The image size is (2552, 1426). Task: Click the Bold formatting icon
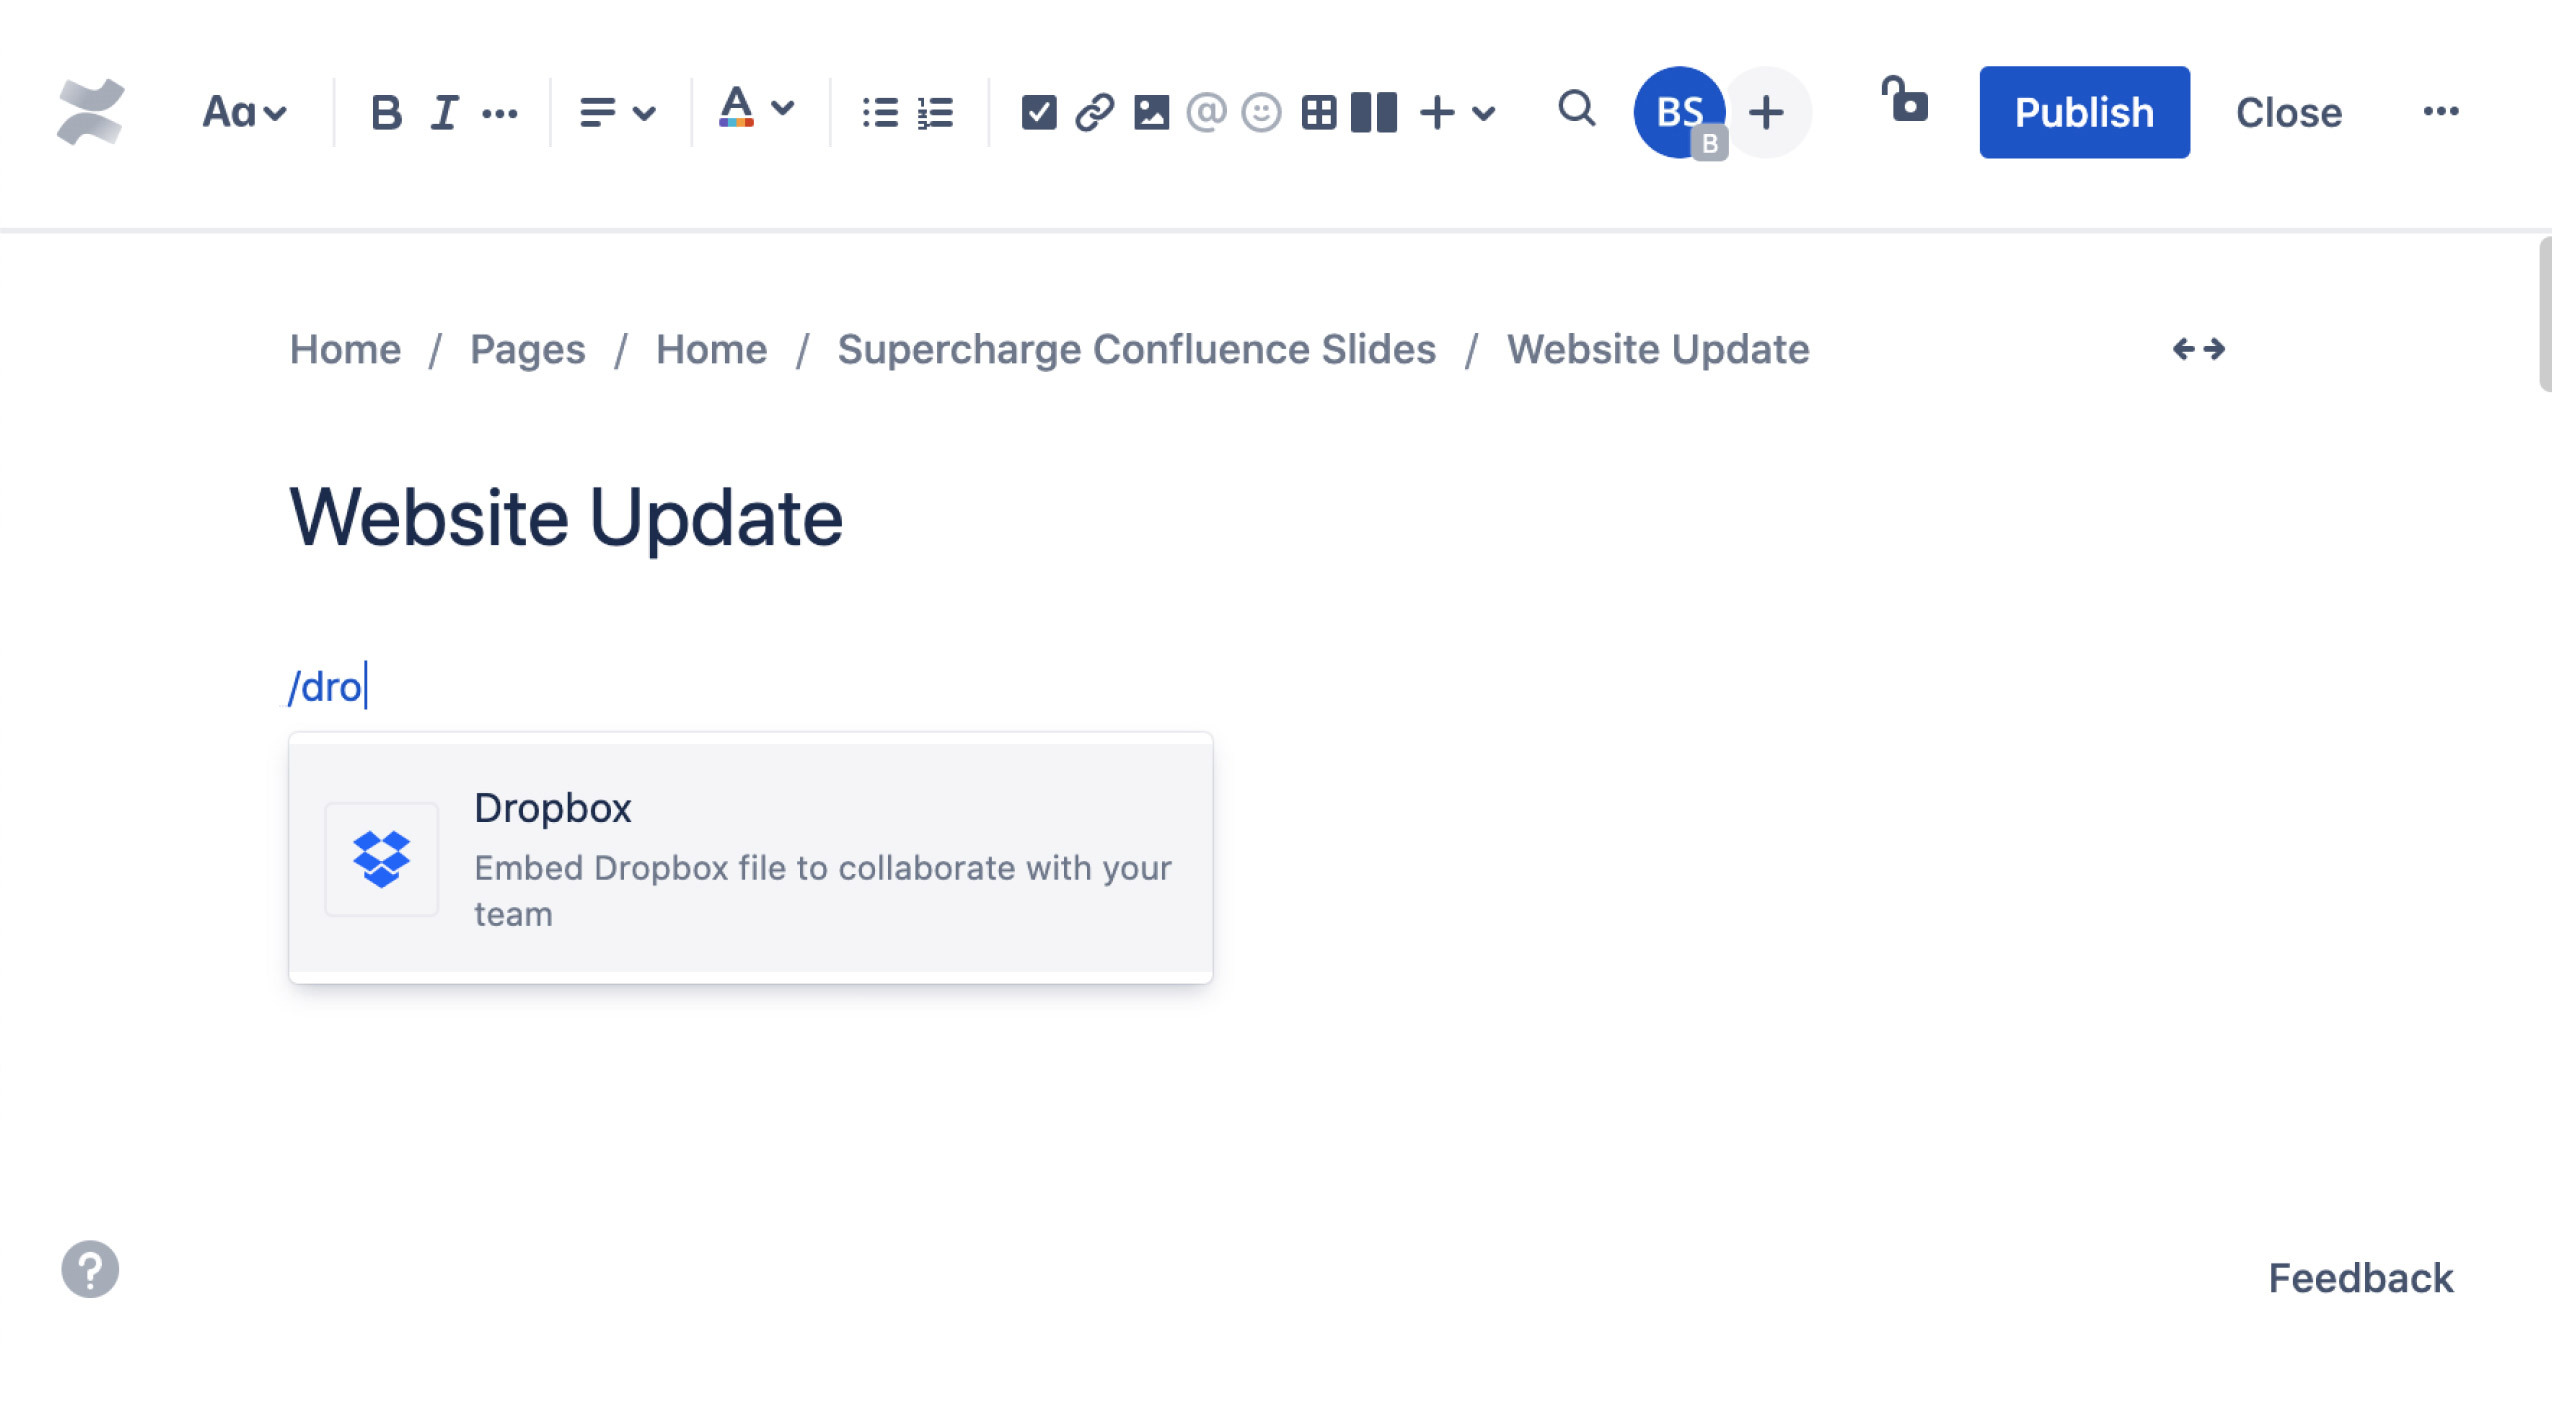click(x=386, y=112)
